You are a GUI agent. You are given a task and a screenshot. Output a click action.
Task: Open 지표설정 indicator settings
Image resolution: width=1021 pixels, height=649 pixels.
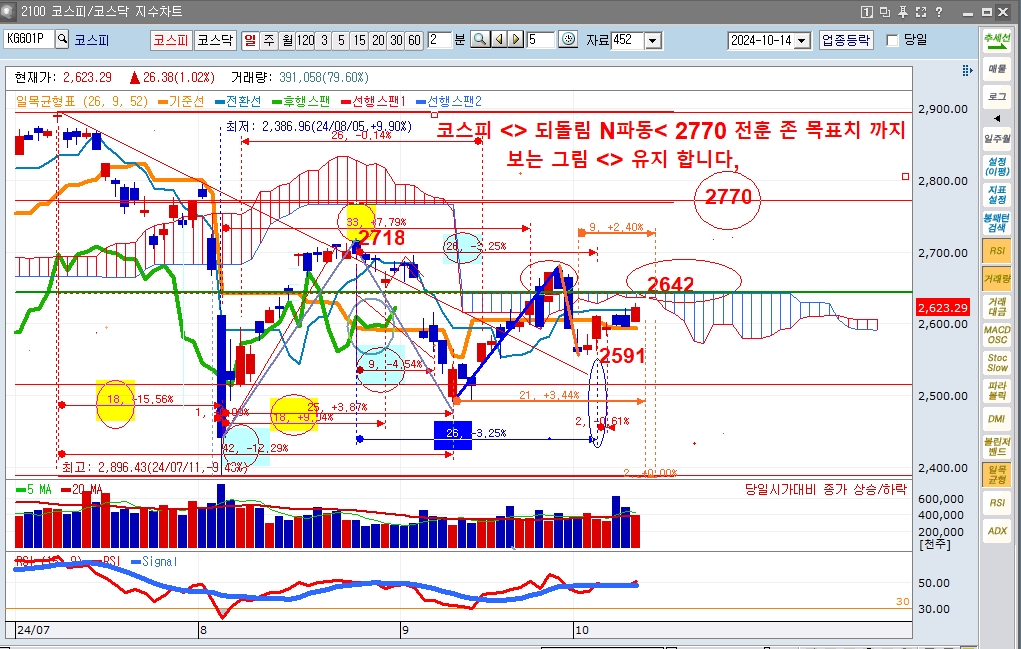tap(997, 195)
